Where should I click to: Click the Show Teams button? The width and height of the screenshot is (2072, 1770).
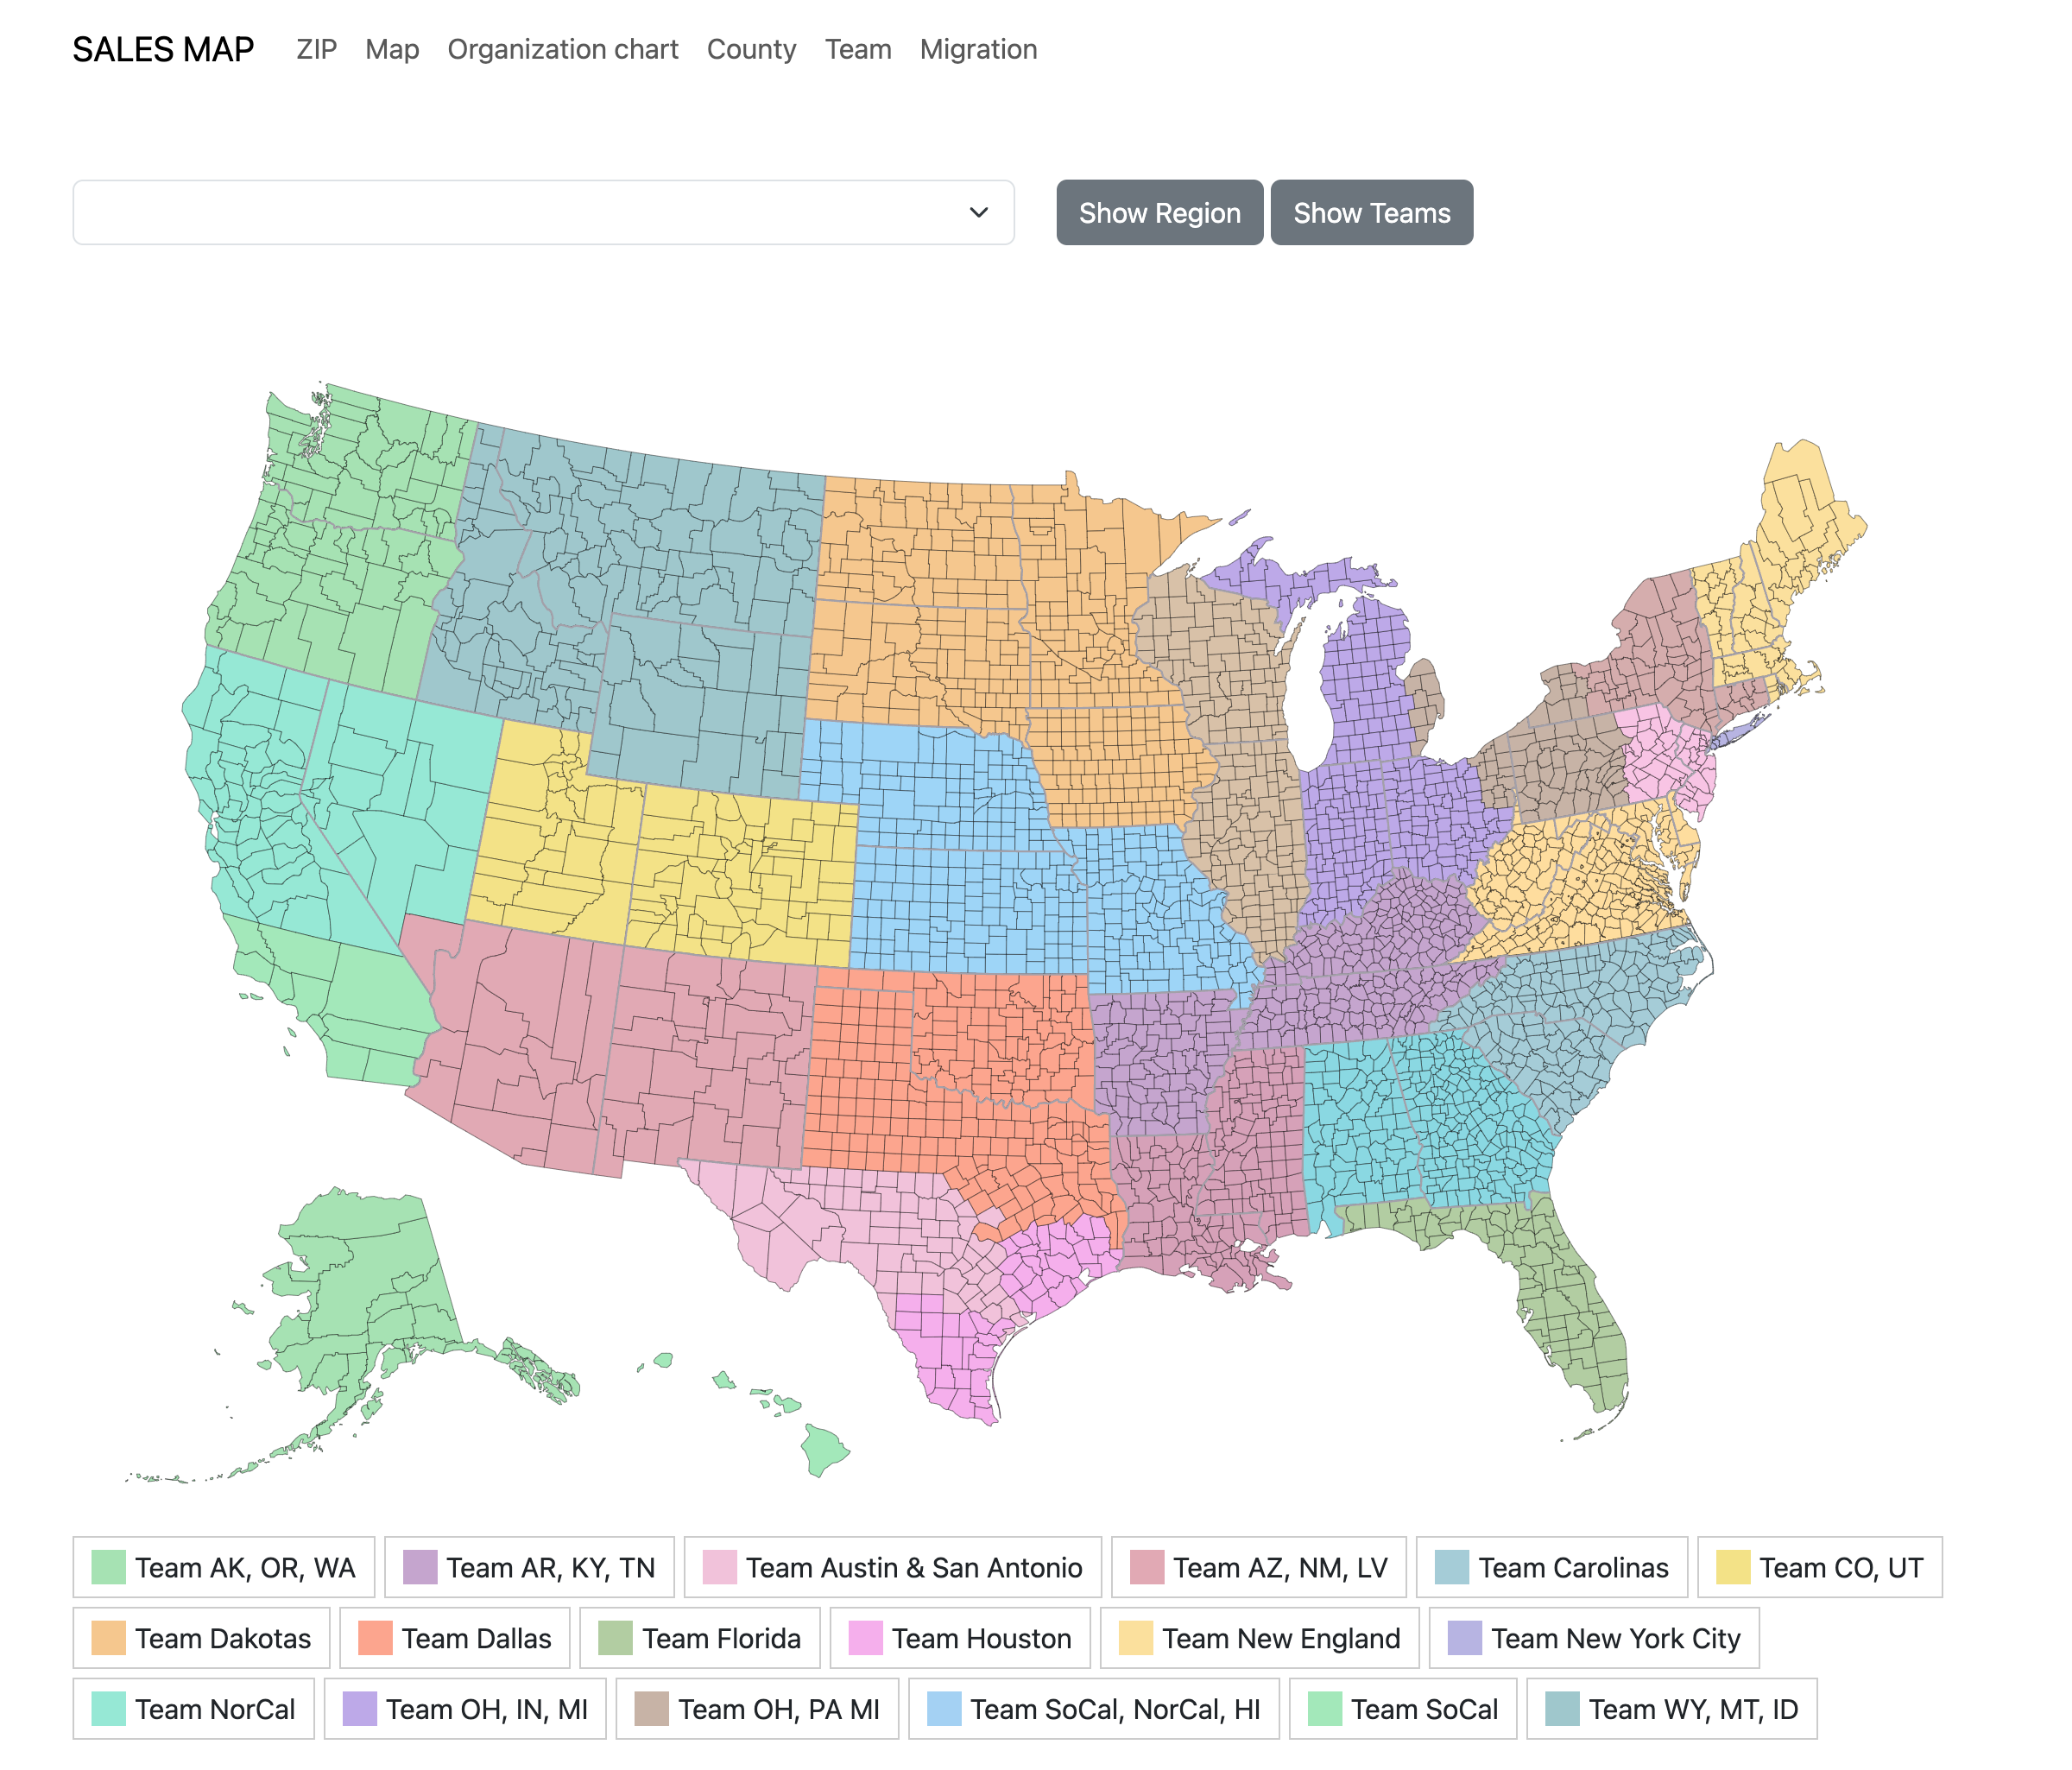(x=1371, y=212)
